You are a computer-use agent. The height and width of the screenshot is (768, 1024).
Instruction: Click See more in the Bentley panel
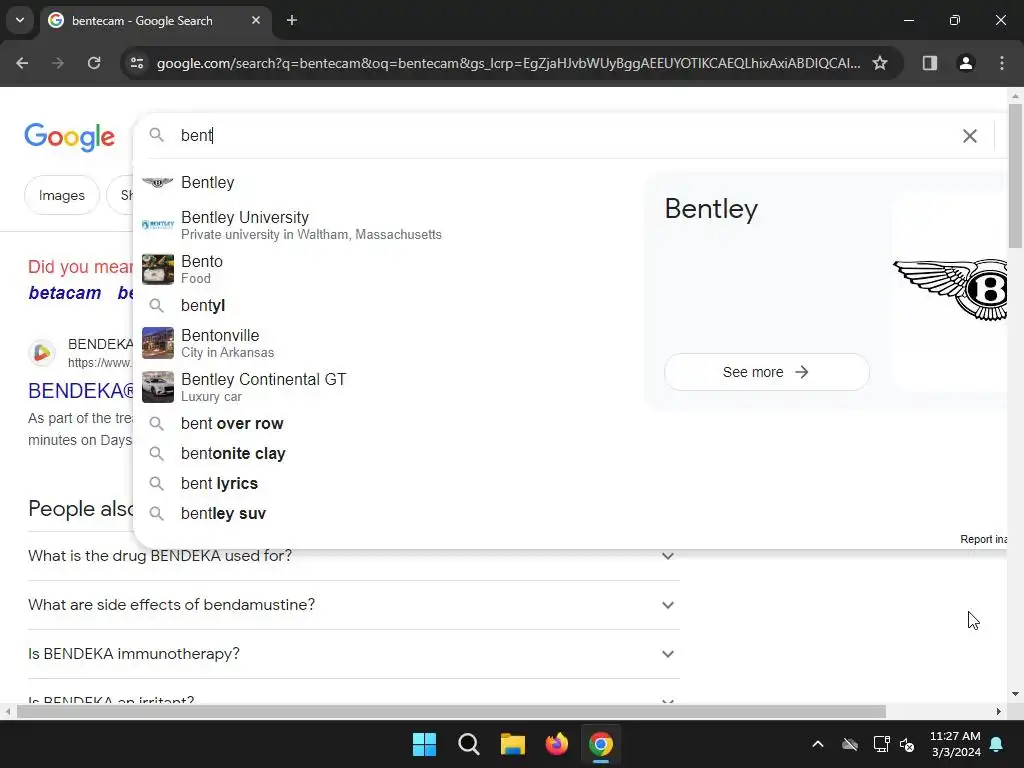click(766, 372)
